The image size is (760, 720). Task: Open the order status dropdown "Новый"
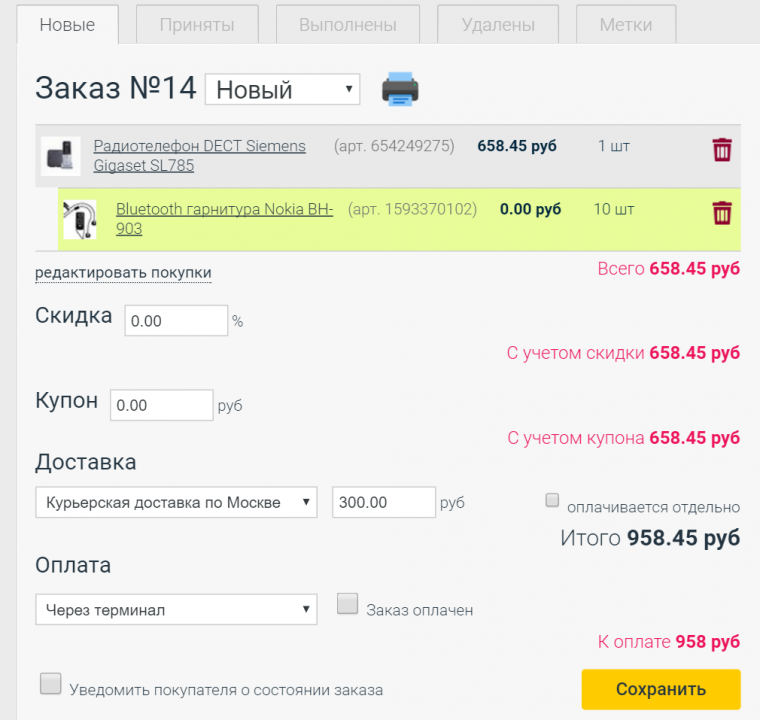click(282, 89)
